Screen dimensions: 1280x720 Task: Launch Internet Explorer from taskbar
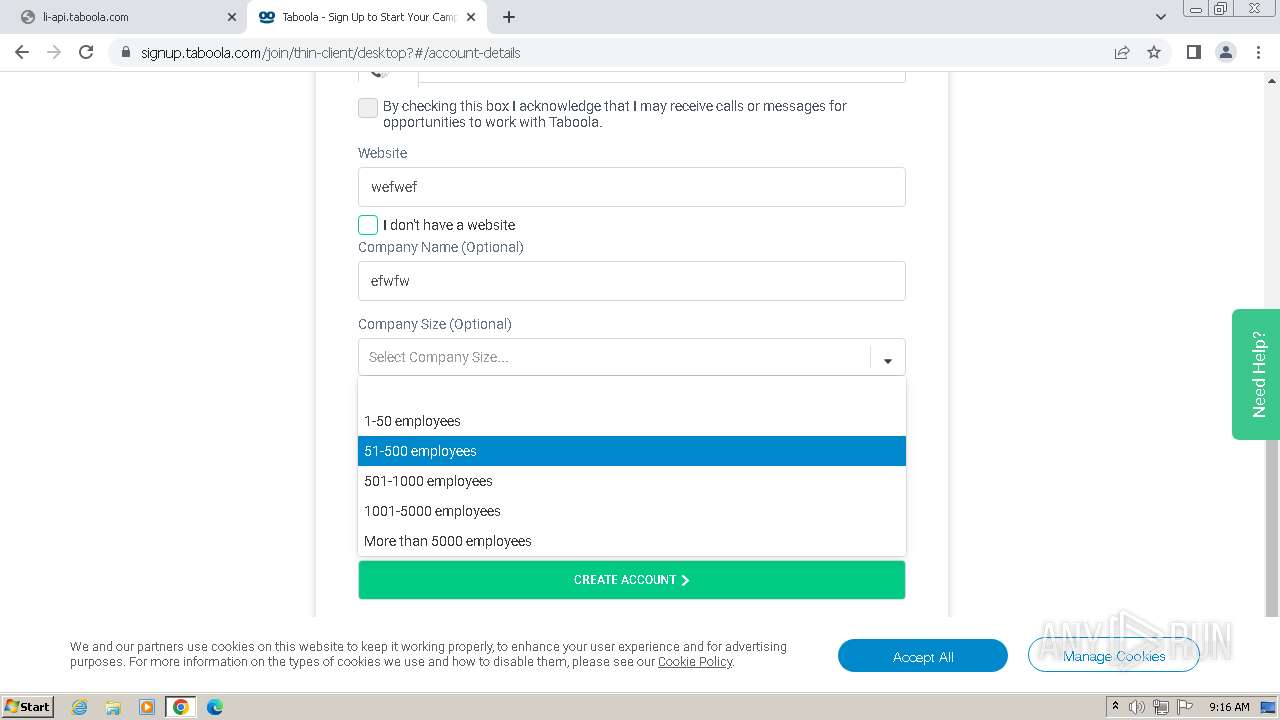click(x=80, y=707)
